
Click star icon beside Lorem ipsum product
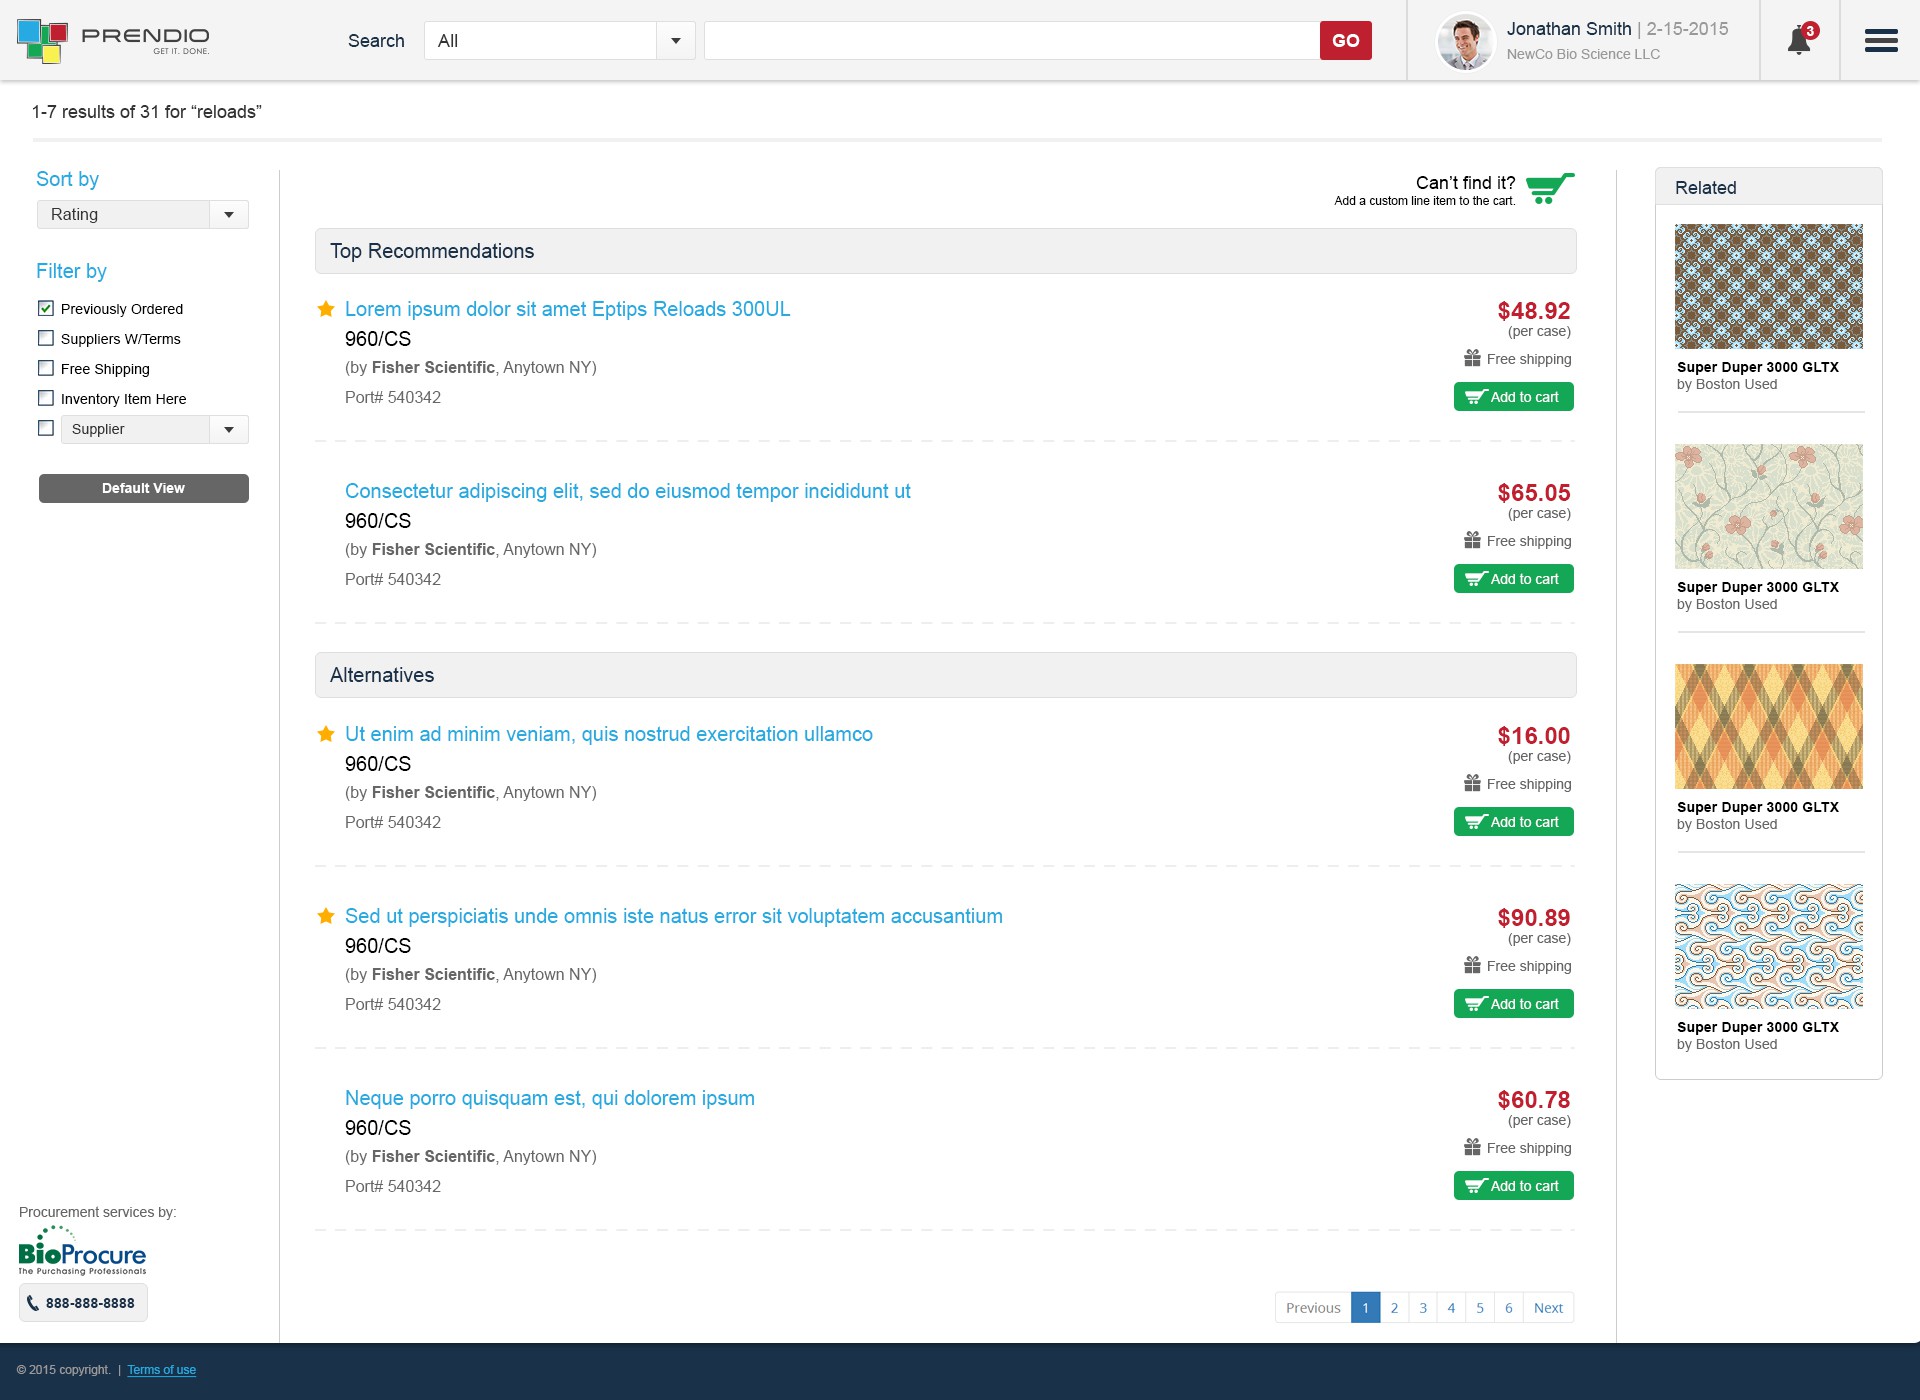pyautogui.click(x=326, y=309)
